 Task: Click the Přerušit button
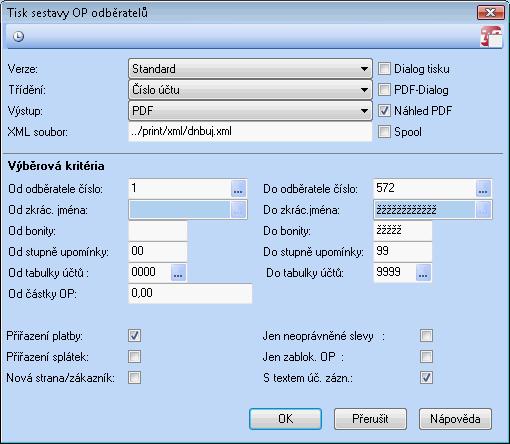[370, 419]
